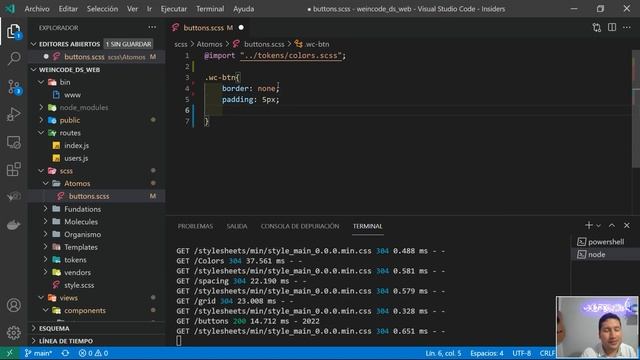Click Espacios: 4 indentation setting

[x=487, y=353]
